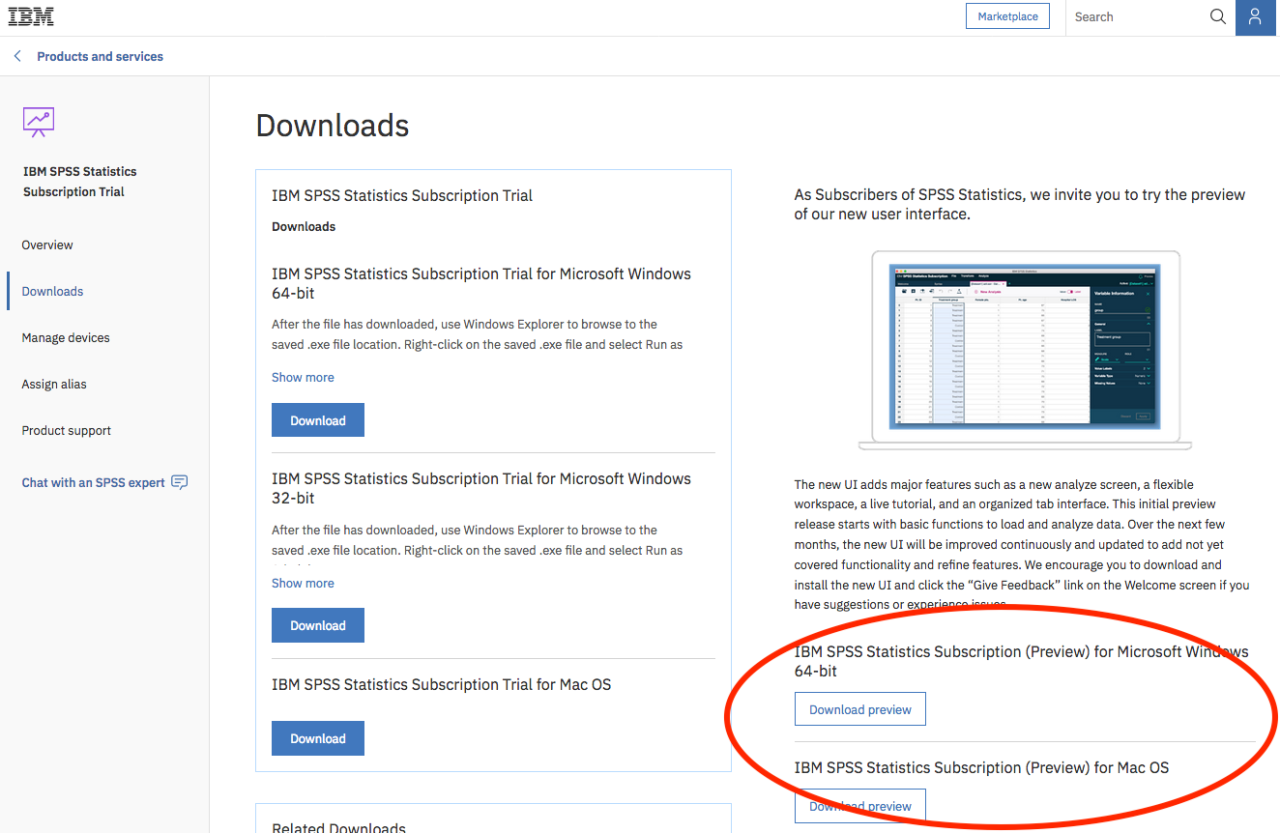Download preview for Mac OS
The width and height of the screenshot is (1280, 833).
(x=860, y=806)
